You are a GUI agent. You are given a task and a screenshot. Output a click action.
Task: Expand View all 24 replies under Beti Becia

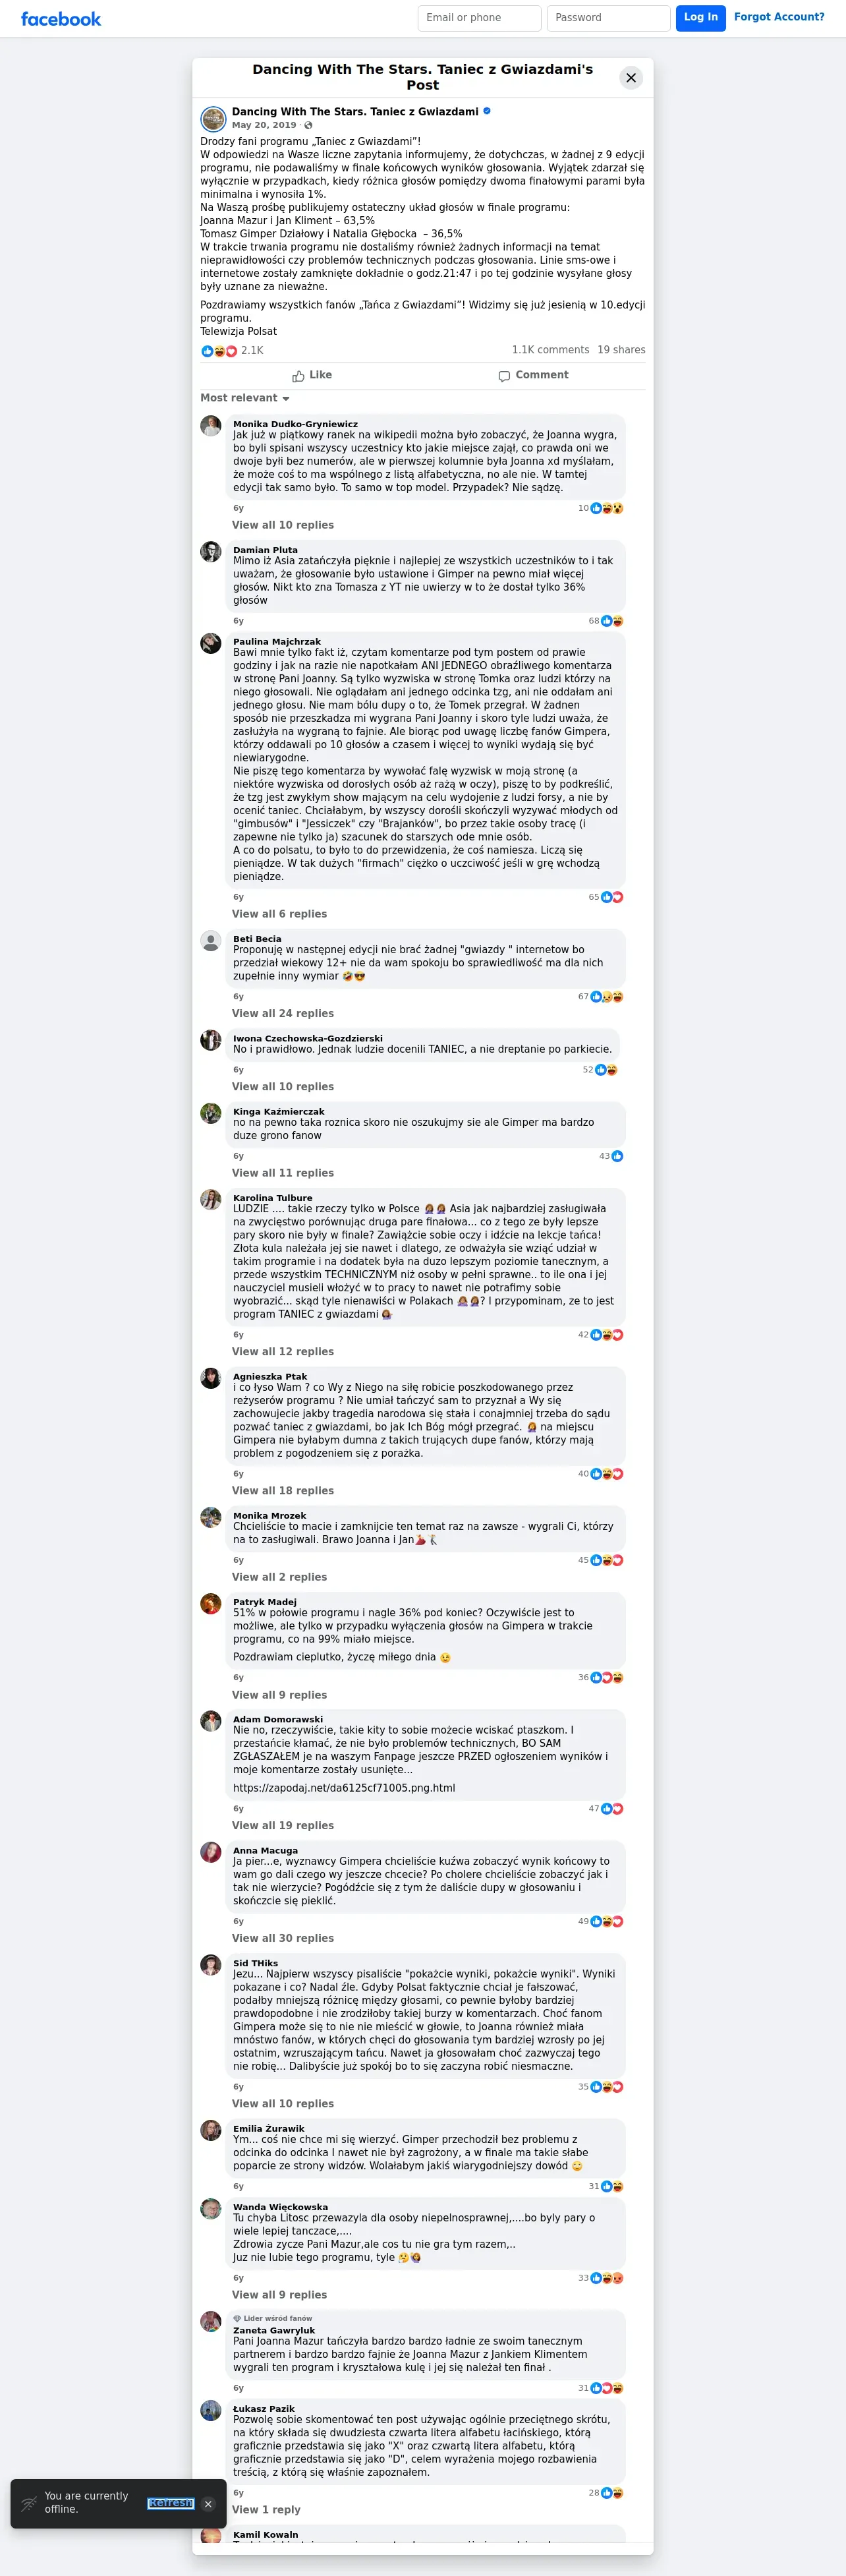[x=283, y=1013]
